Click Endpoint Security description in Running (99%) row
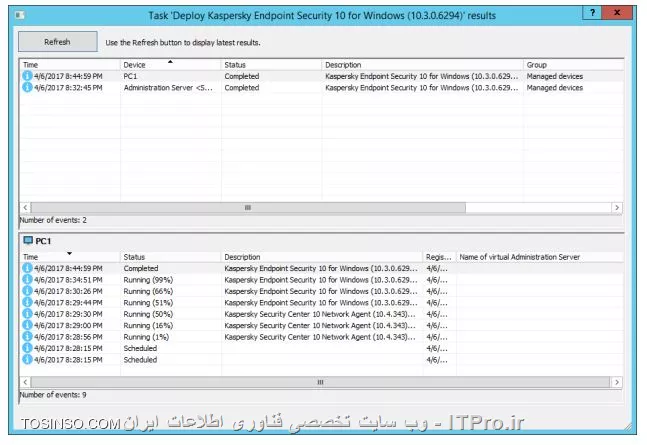 click(x=321, y=280)
